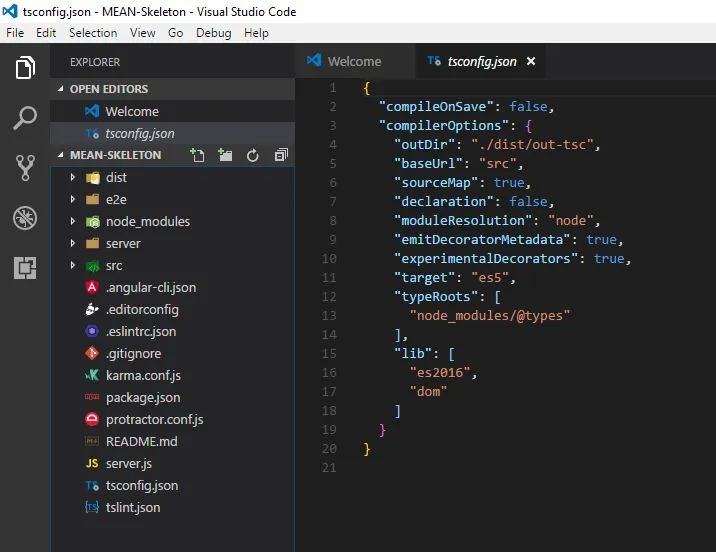Click the VS Code logo in title bar
The width and height of the screenshot is (716, 552).
click(x=10, y=11)
